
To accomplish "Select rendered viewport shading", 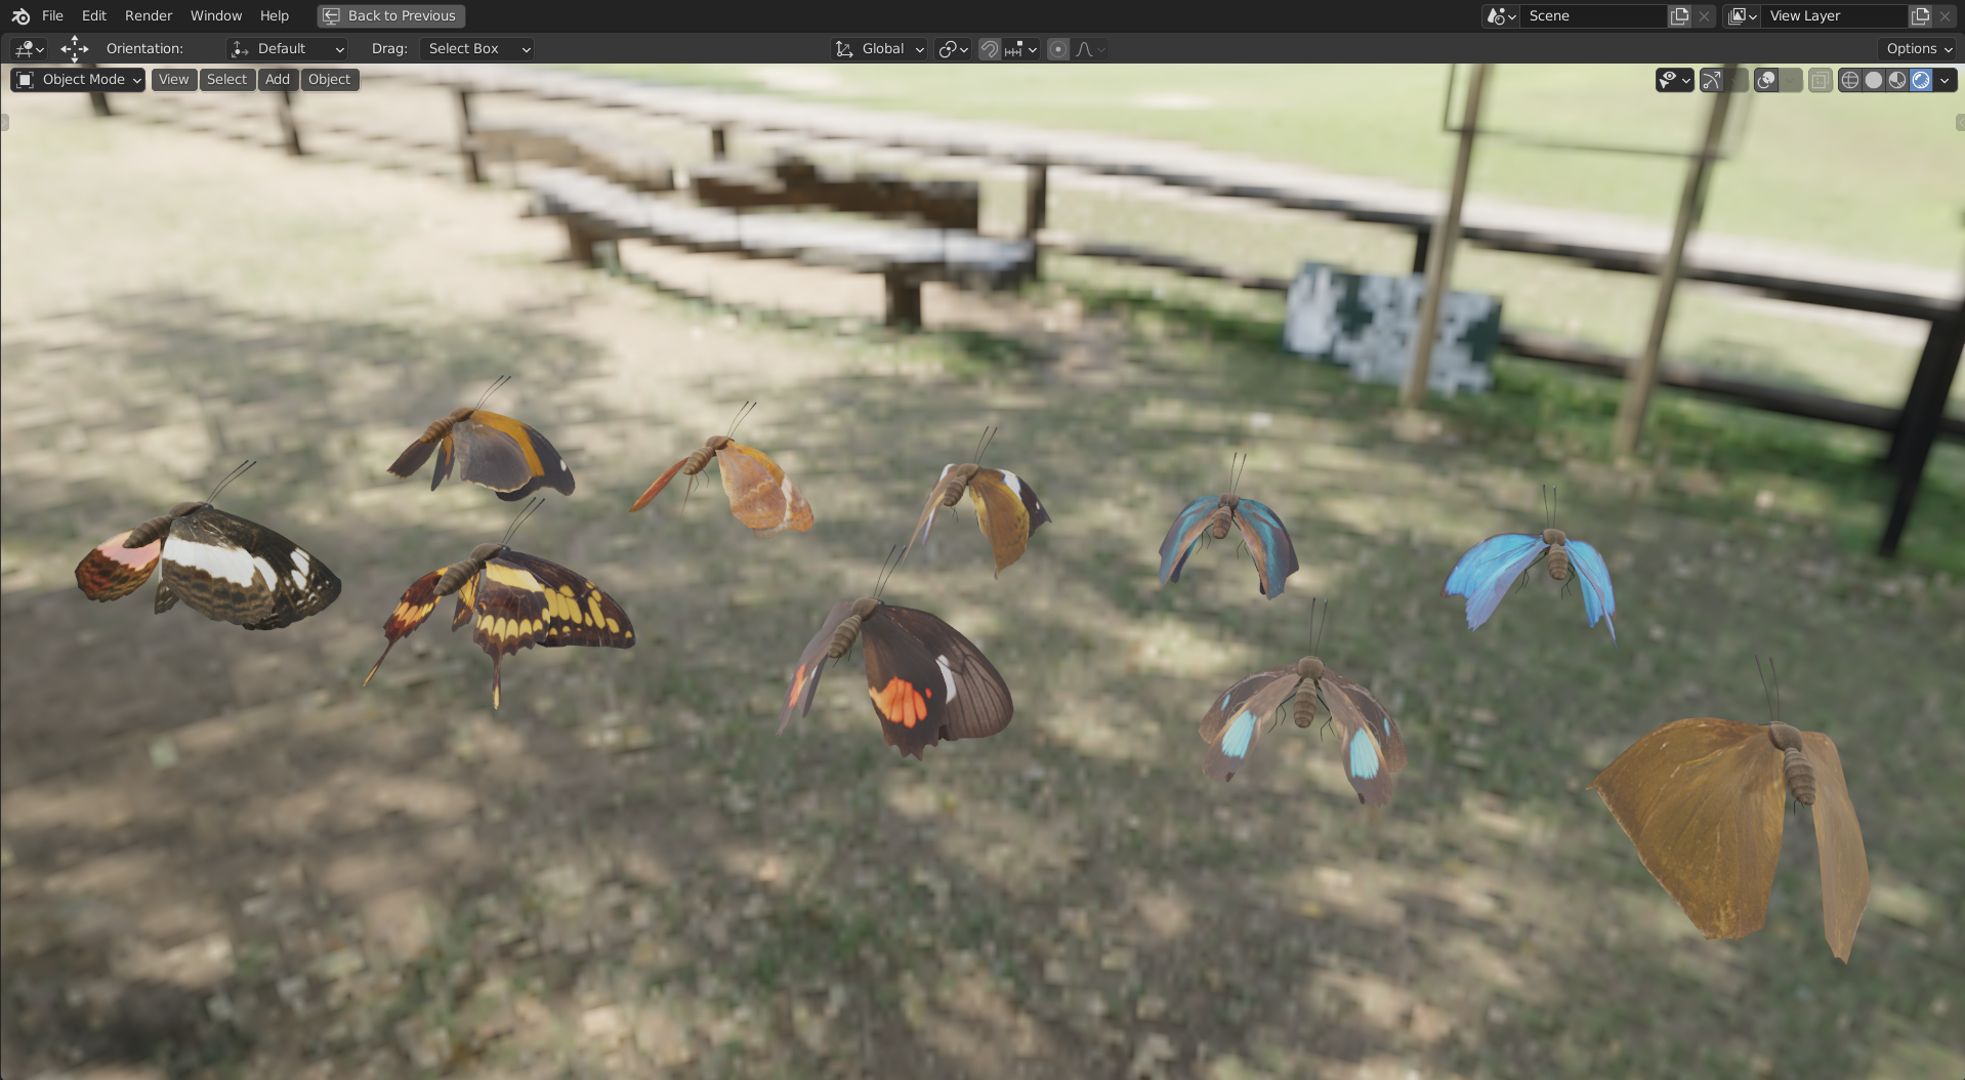I will point(1921,80).
